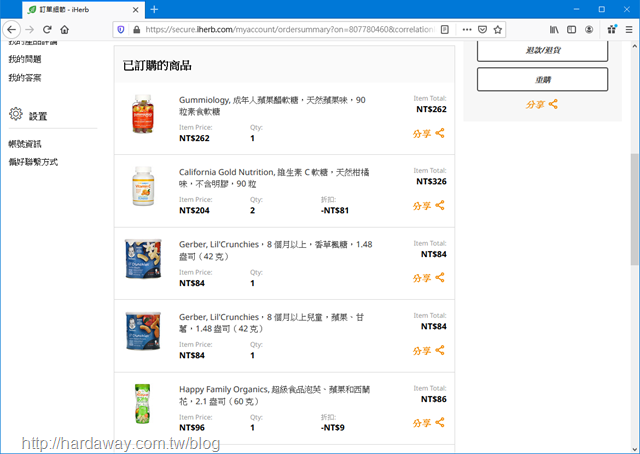
Task: Open the Firefox hamburger menu
Action: pyautogui.click(x=629, y=29)
